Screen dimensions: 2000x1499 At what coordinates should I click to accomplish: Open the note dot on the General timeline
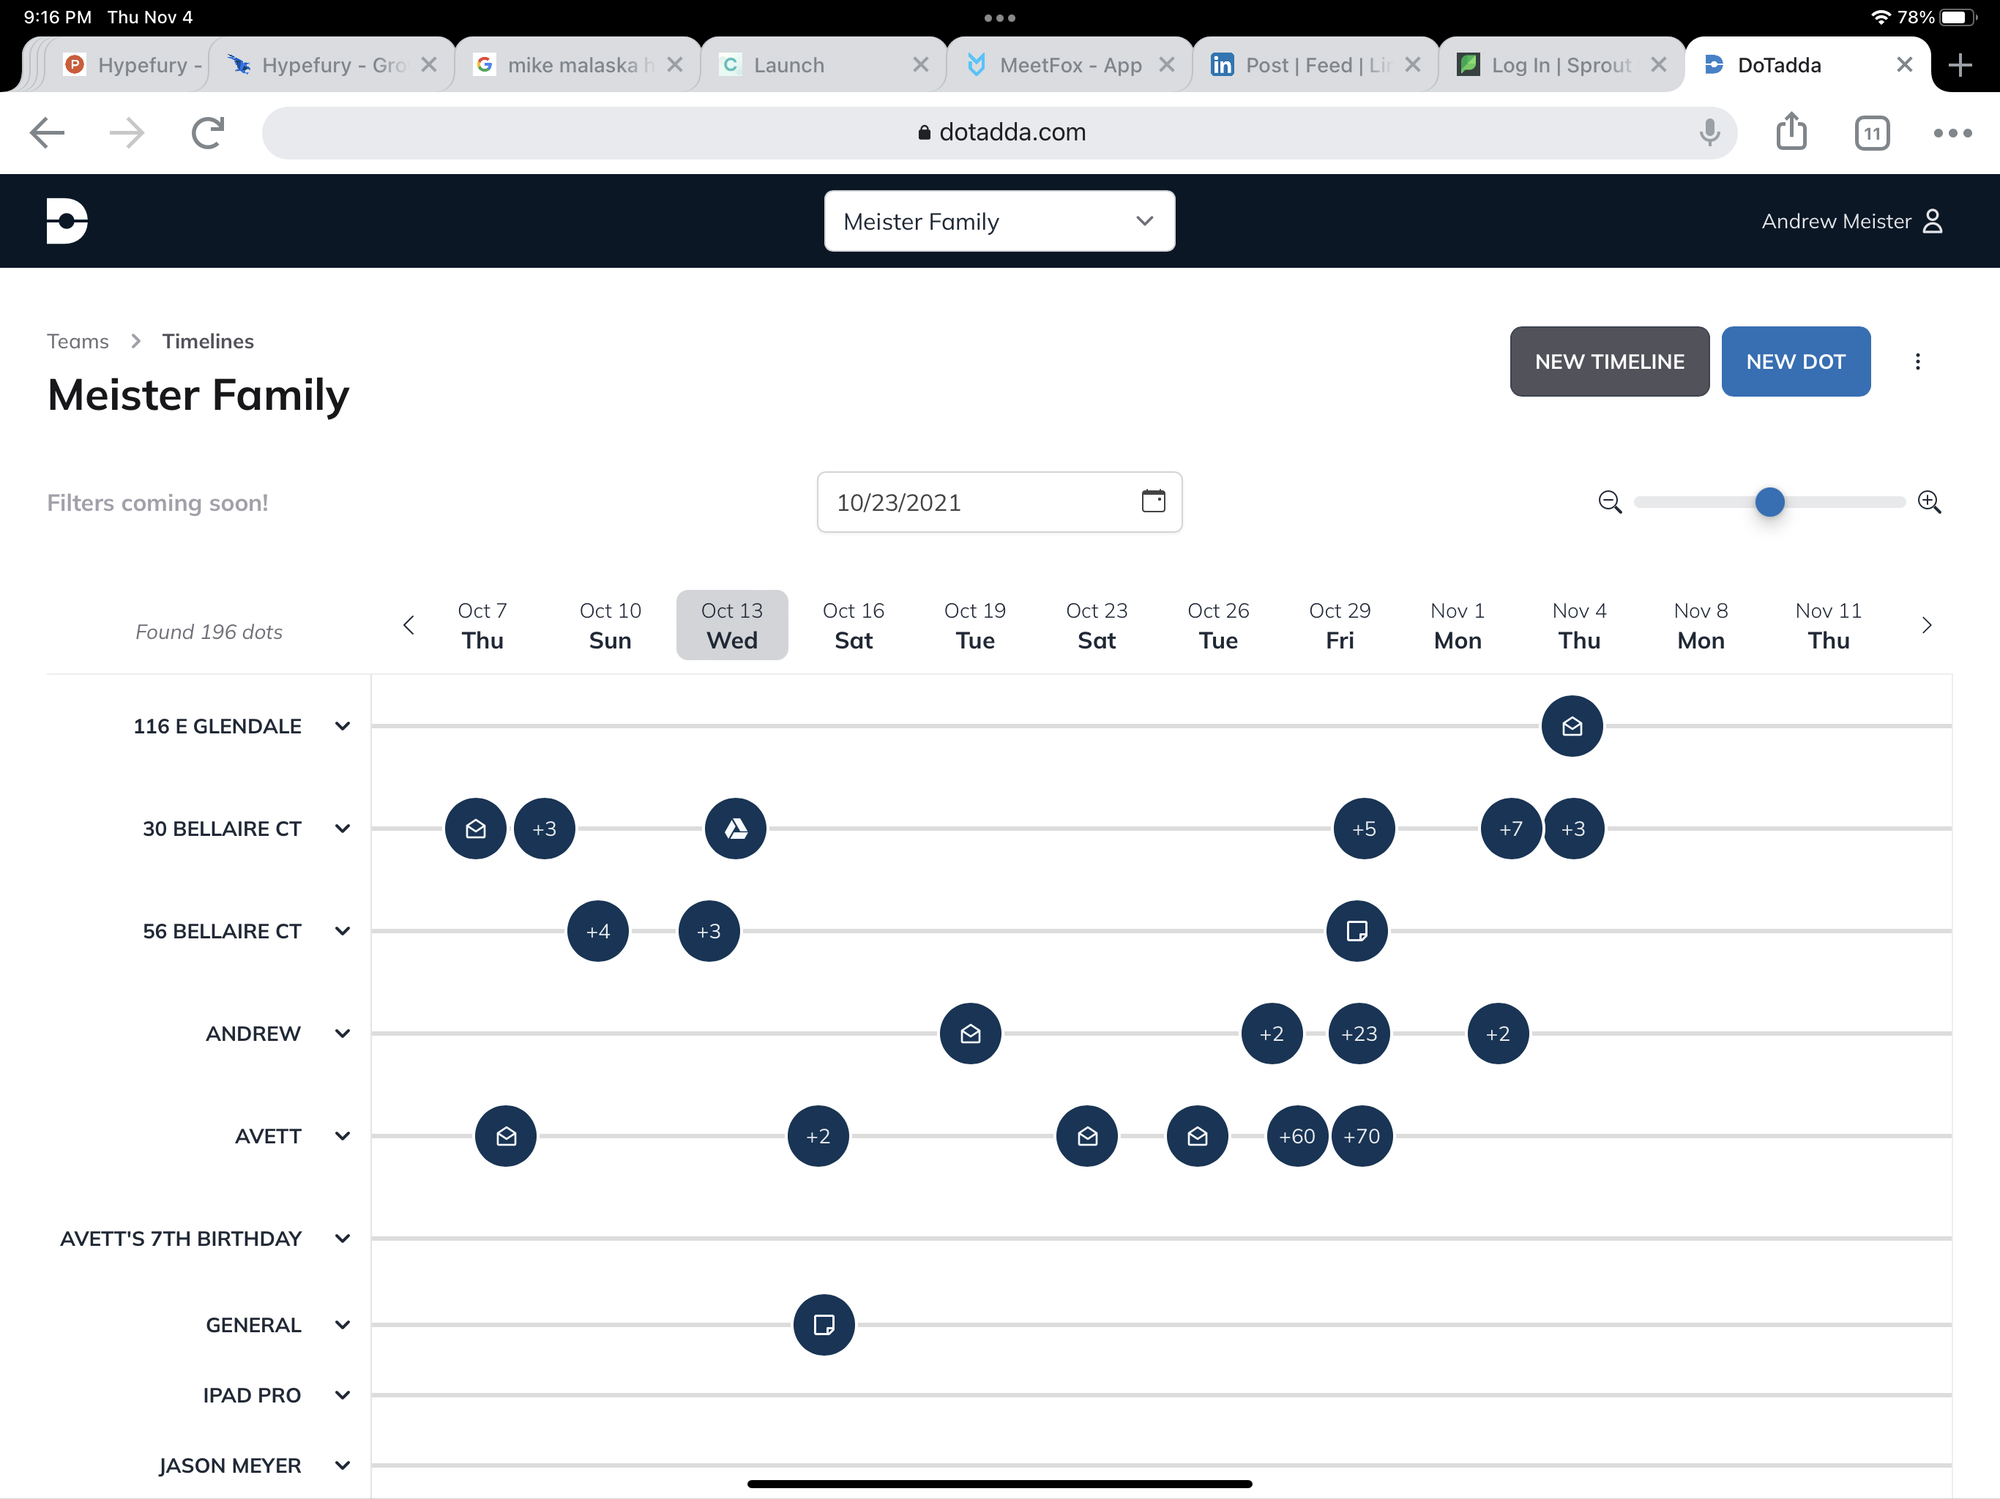tap(823, 1325)
